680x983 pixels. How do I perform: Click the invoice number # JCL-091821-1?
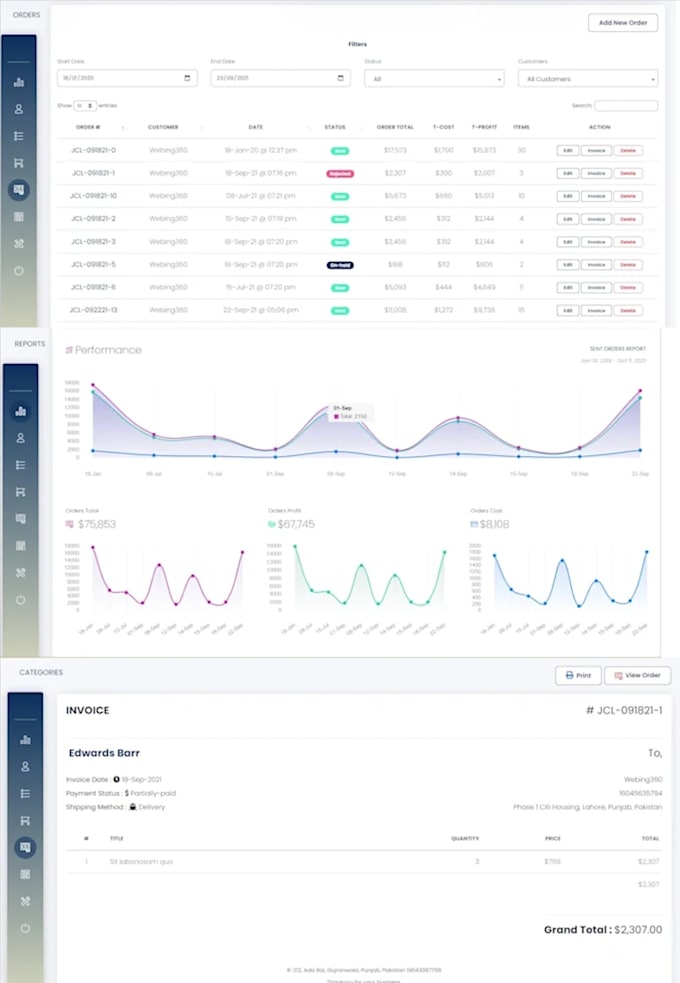pyautogui.click(x=624, y=710)
